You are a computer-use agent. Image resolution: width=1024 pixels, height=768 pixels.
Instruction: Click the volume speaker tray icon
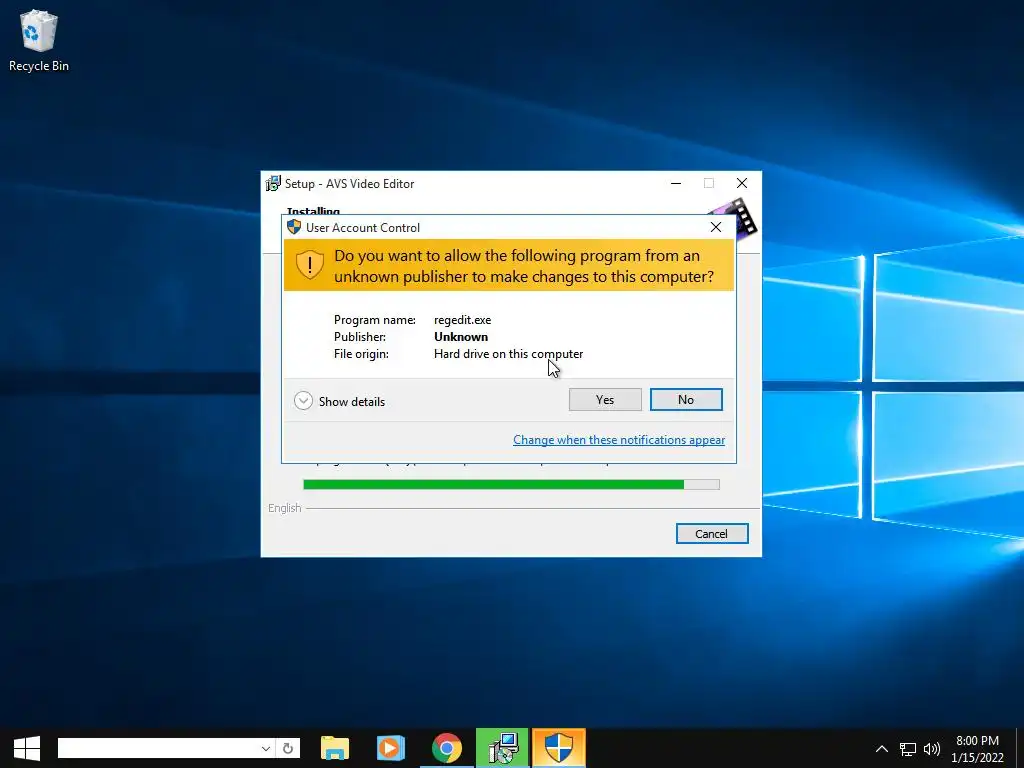(x=932, y=748)
